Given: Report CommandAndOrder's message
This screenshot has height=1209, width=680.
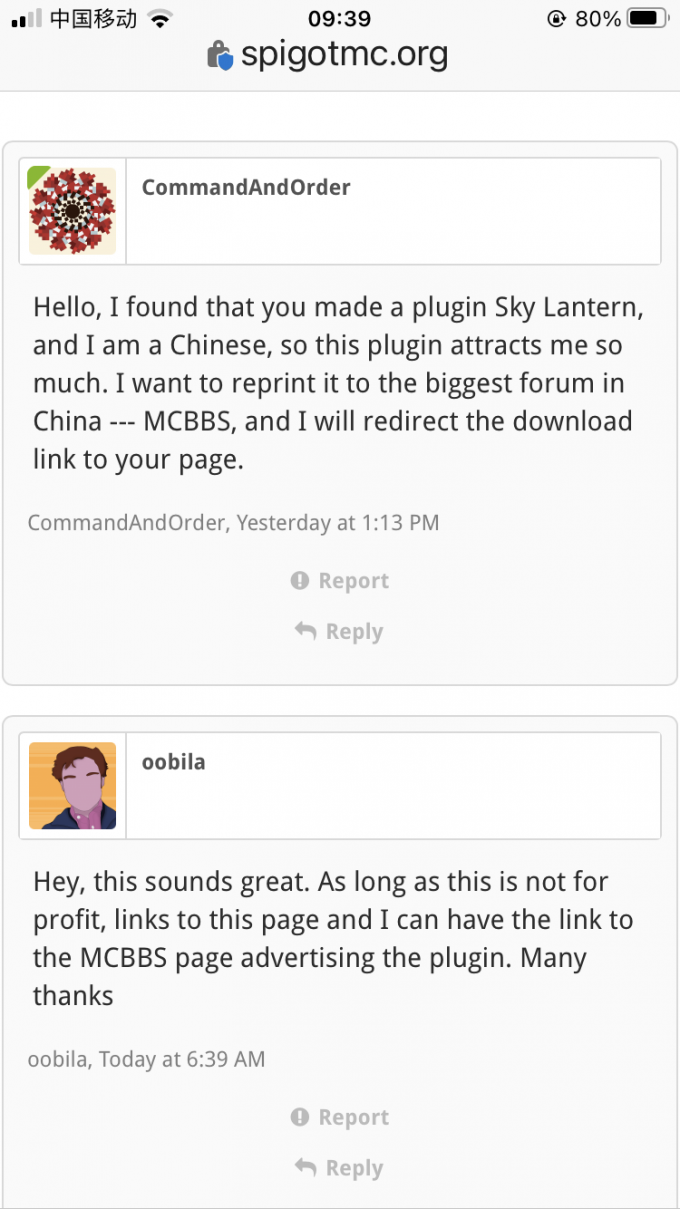Looking at the screenshot, I should (x=352, y=581).
